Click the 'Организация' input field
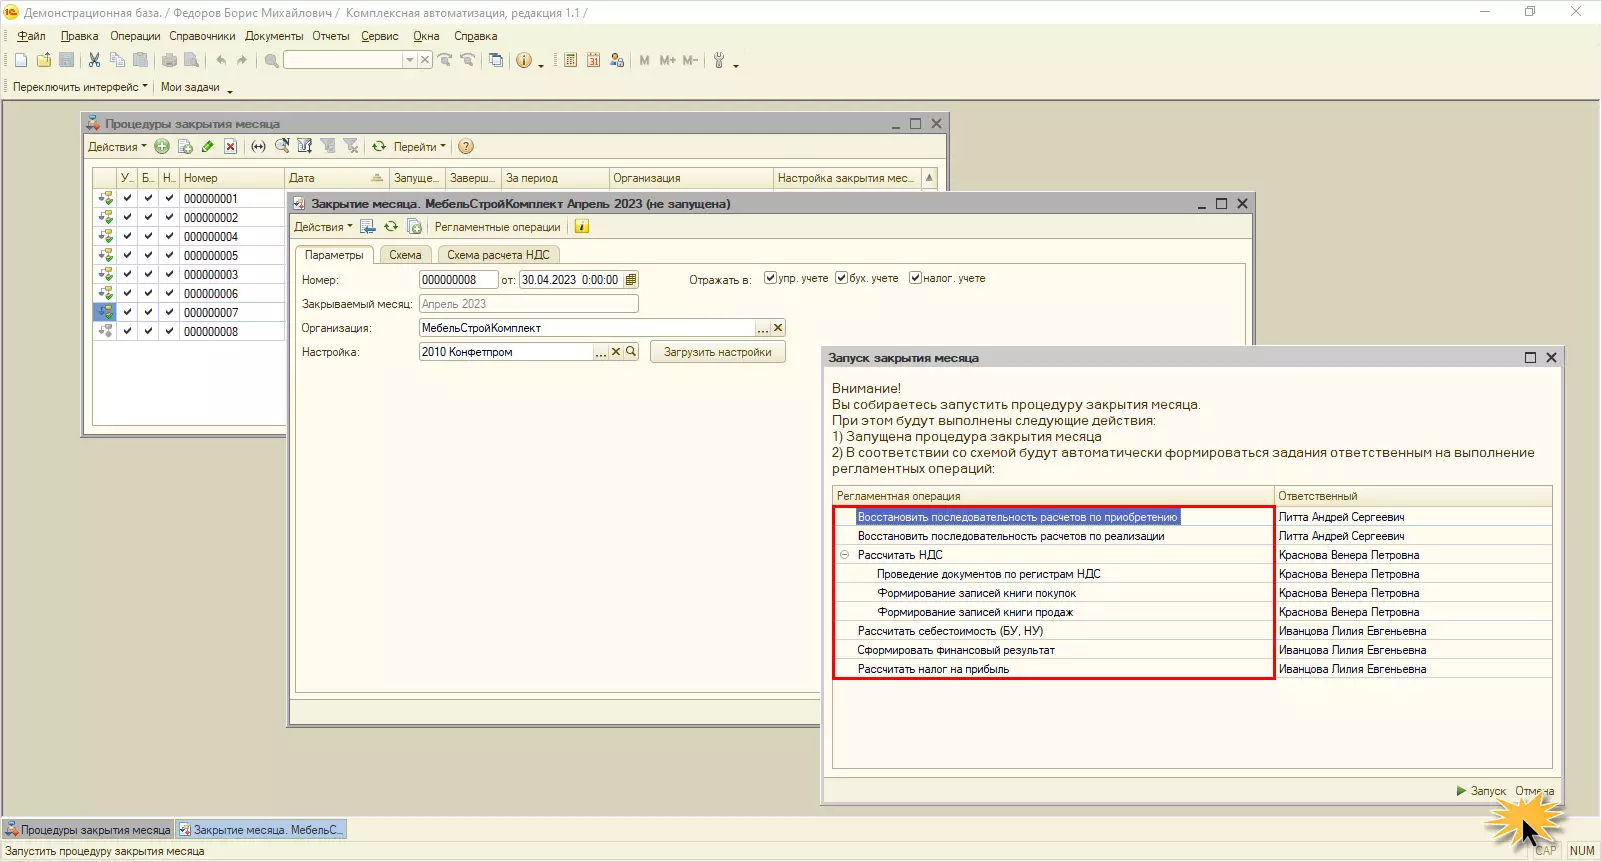The height and width of the screenshot is (862, 1602). click(x=587, y=328)
